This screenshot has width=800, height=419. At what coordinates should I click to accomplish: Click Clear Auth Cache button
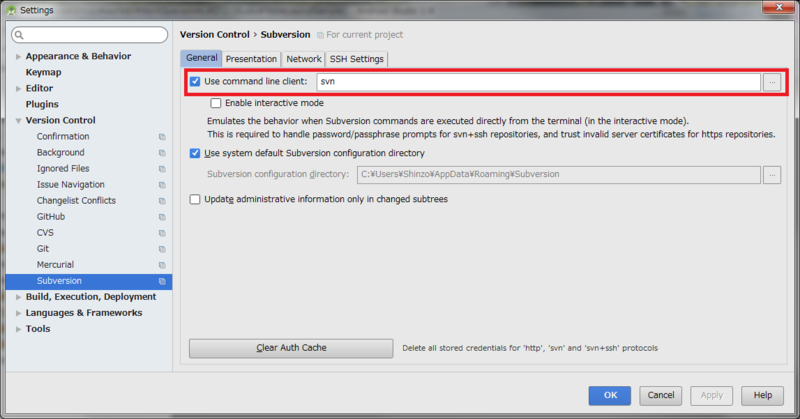tap(291, 348)
